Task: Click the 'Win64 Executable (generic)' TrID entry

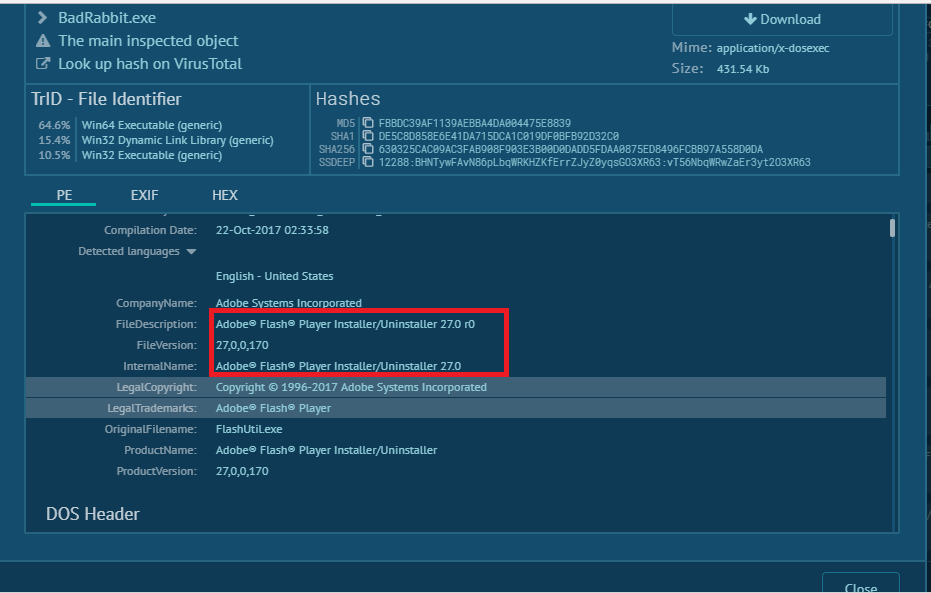Action: 152,125
